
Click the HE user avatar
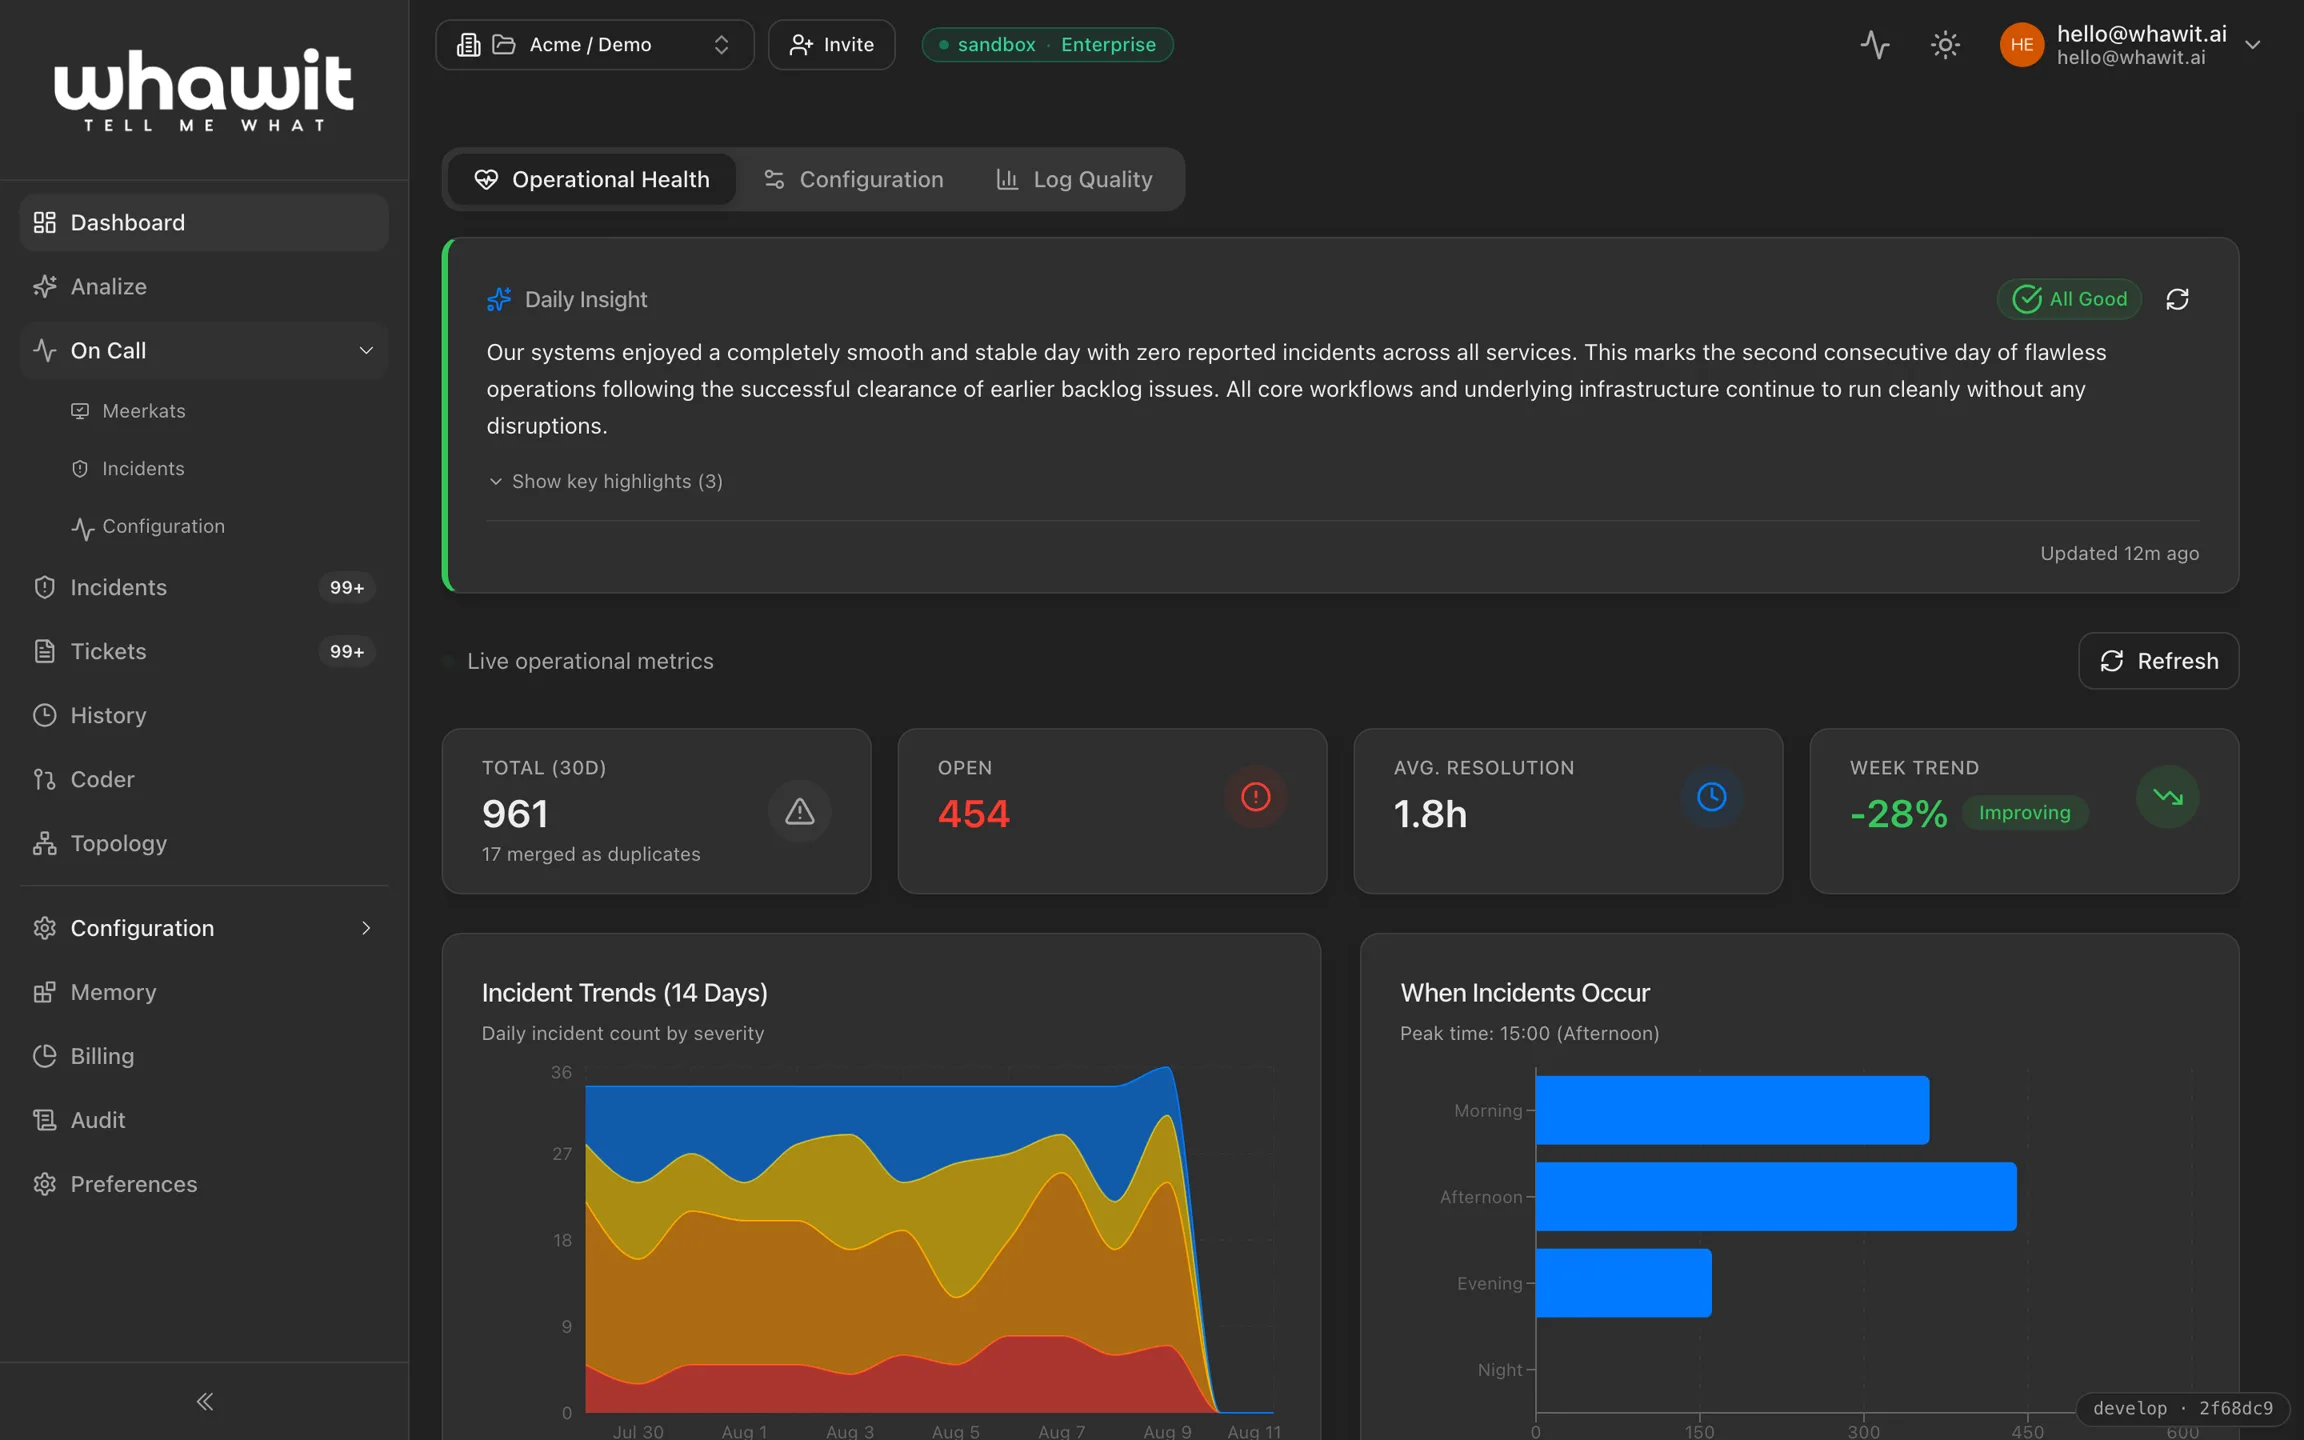pos(2022,45)
